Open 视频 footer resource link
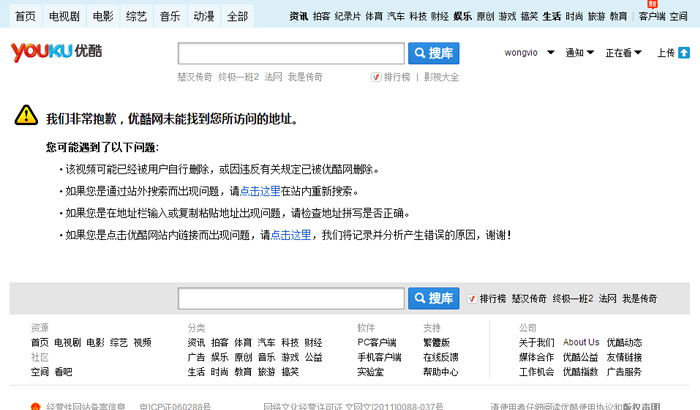This screenshot has height=410, width=700. [x=142, y=343]
